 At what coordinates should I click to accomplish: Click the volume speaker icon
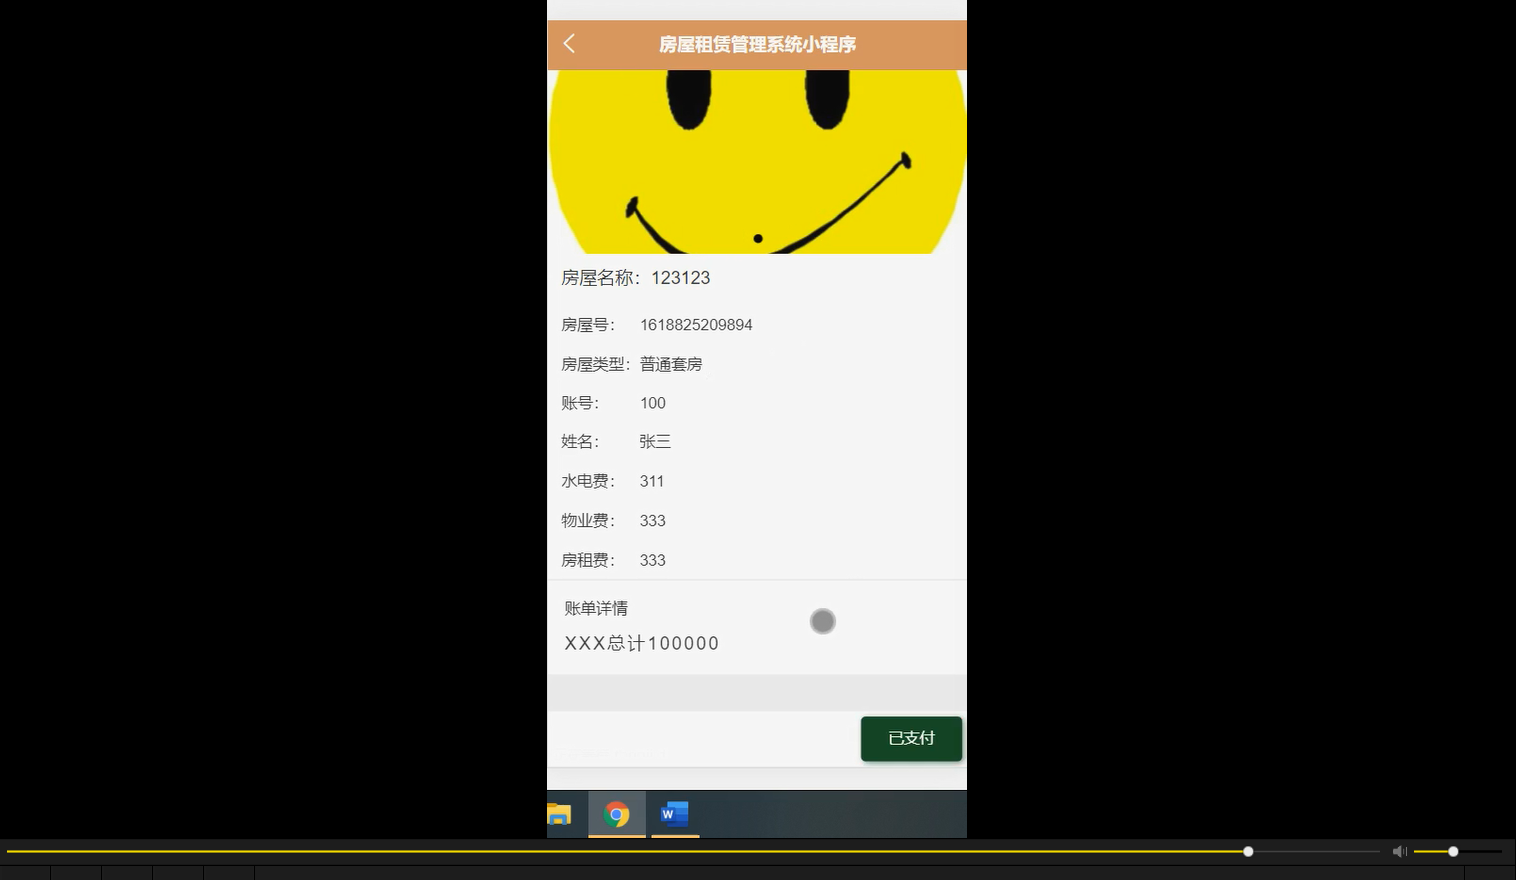pyautogui.click(x=1399, y=851)
